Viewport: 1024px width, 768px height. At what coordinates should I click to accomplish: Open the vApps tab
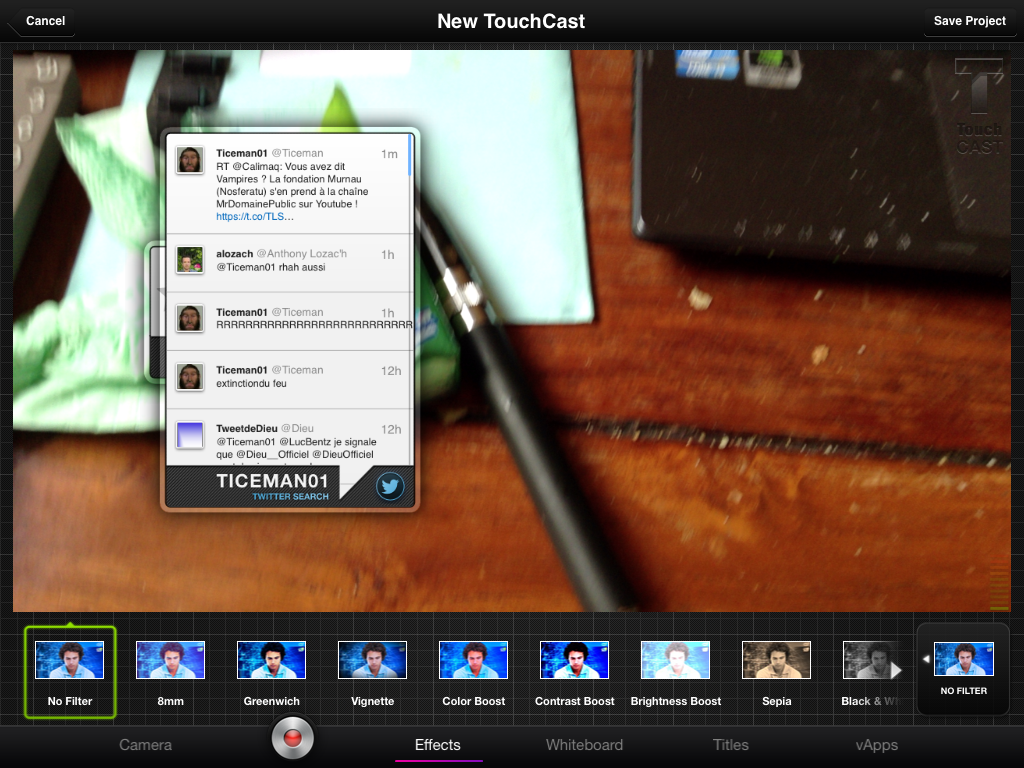(877, 744)
